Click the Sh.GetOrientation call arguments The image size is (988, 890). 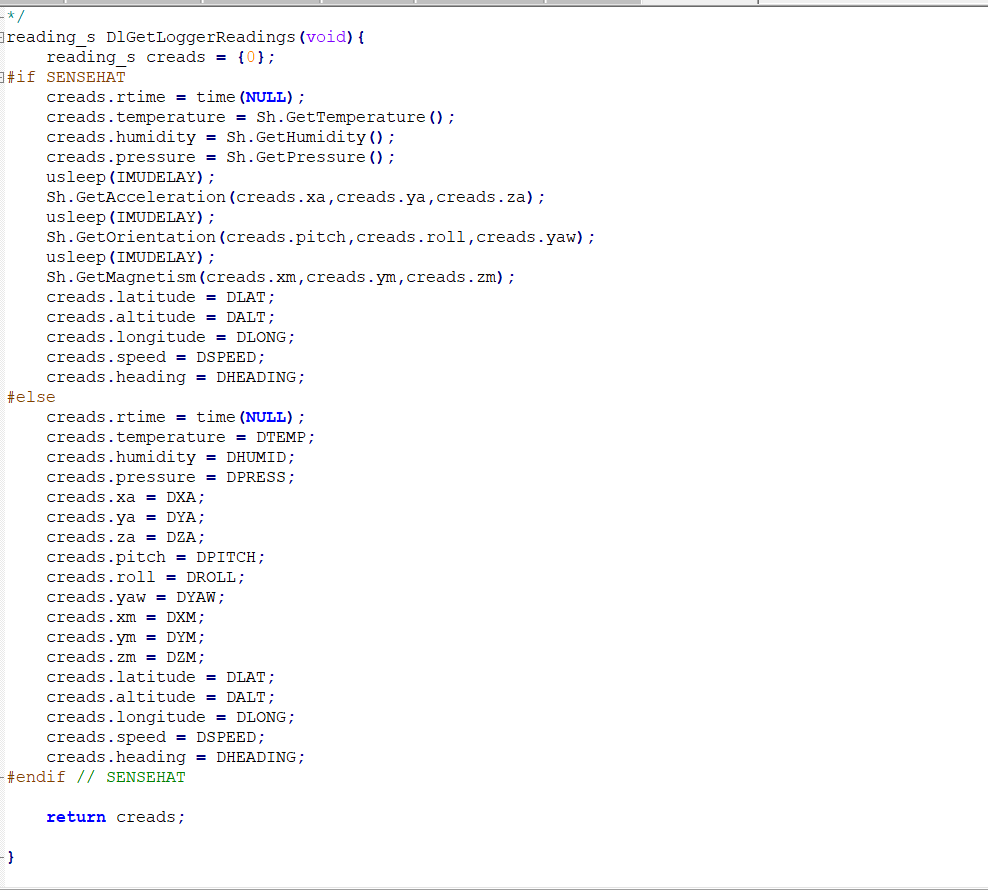400,237
